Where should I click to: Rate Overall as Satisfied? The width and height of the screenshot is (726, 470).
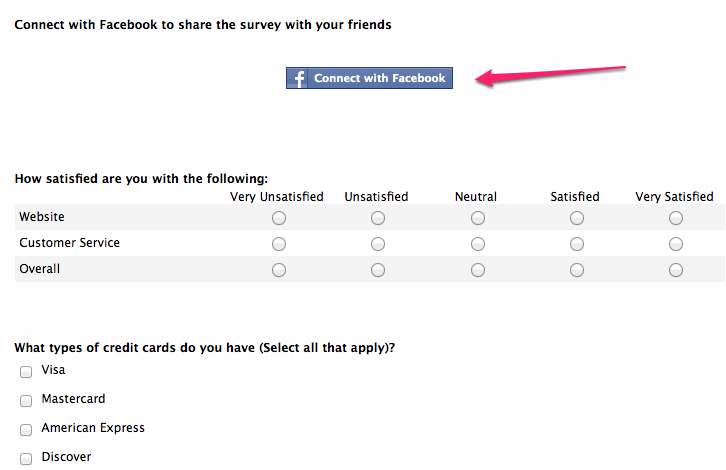pos(576,270)
